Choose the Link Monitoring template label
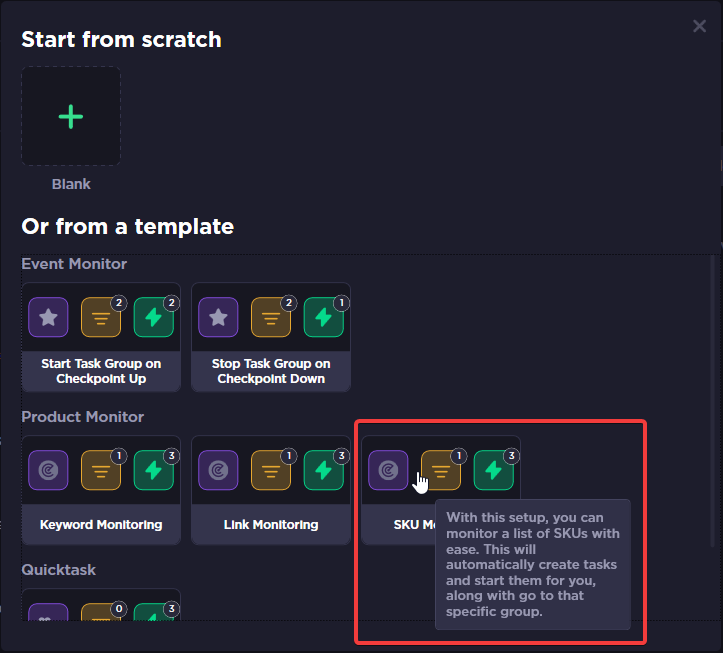723x653 pixels. 271,524
